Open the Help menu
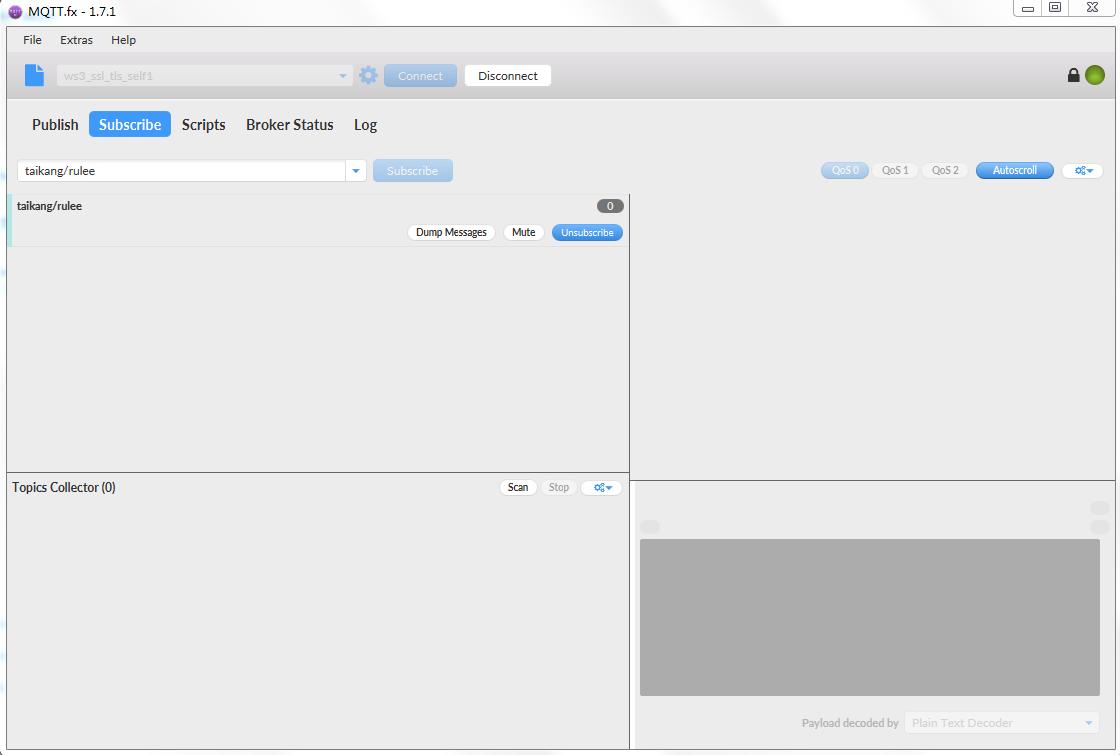The width and height of the screenshot is (1120, 755). pos(124,40)
